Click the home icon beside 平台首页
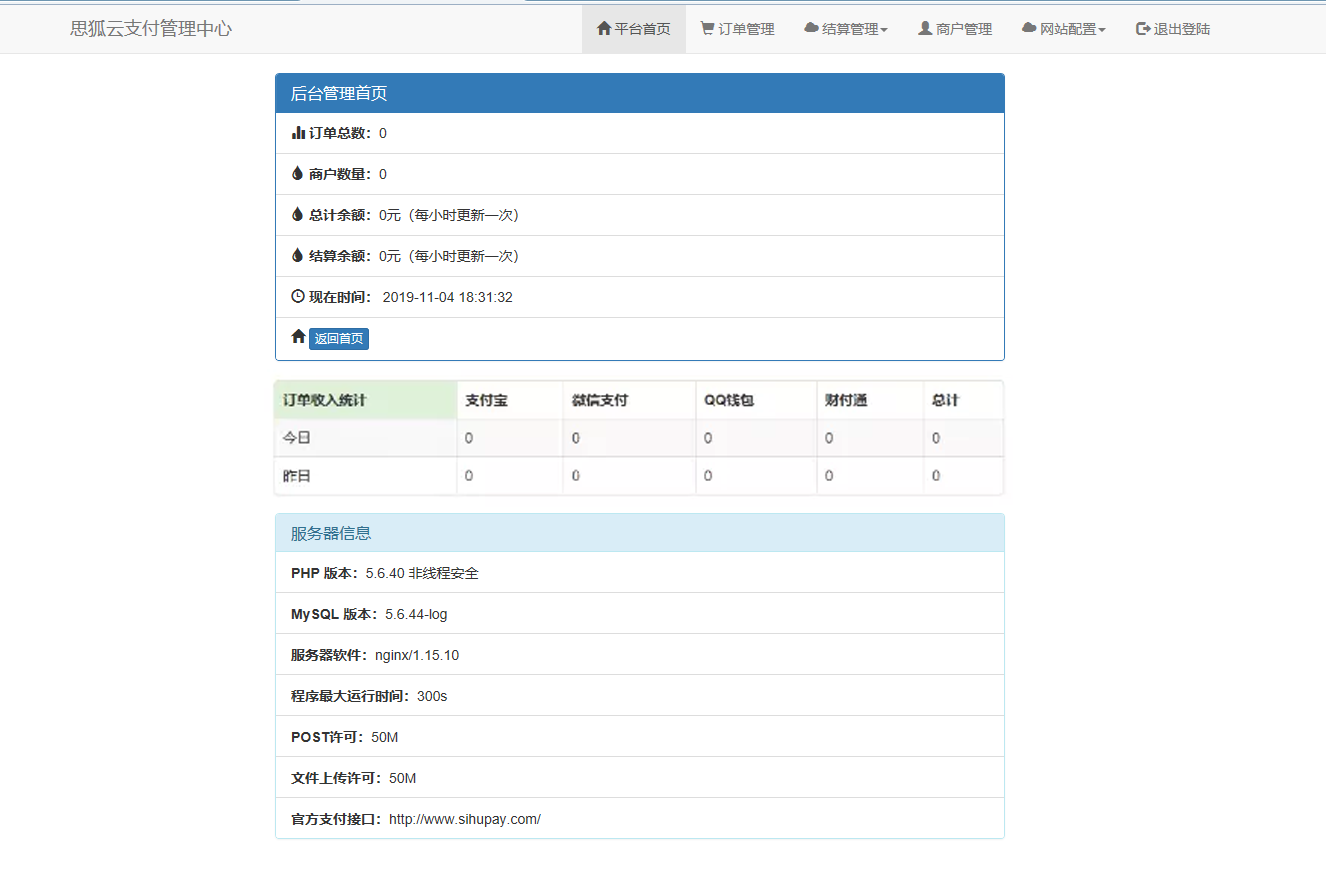The height and width of the screenshot is (879, 1326). [x=602, y=28]
